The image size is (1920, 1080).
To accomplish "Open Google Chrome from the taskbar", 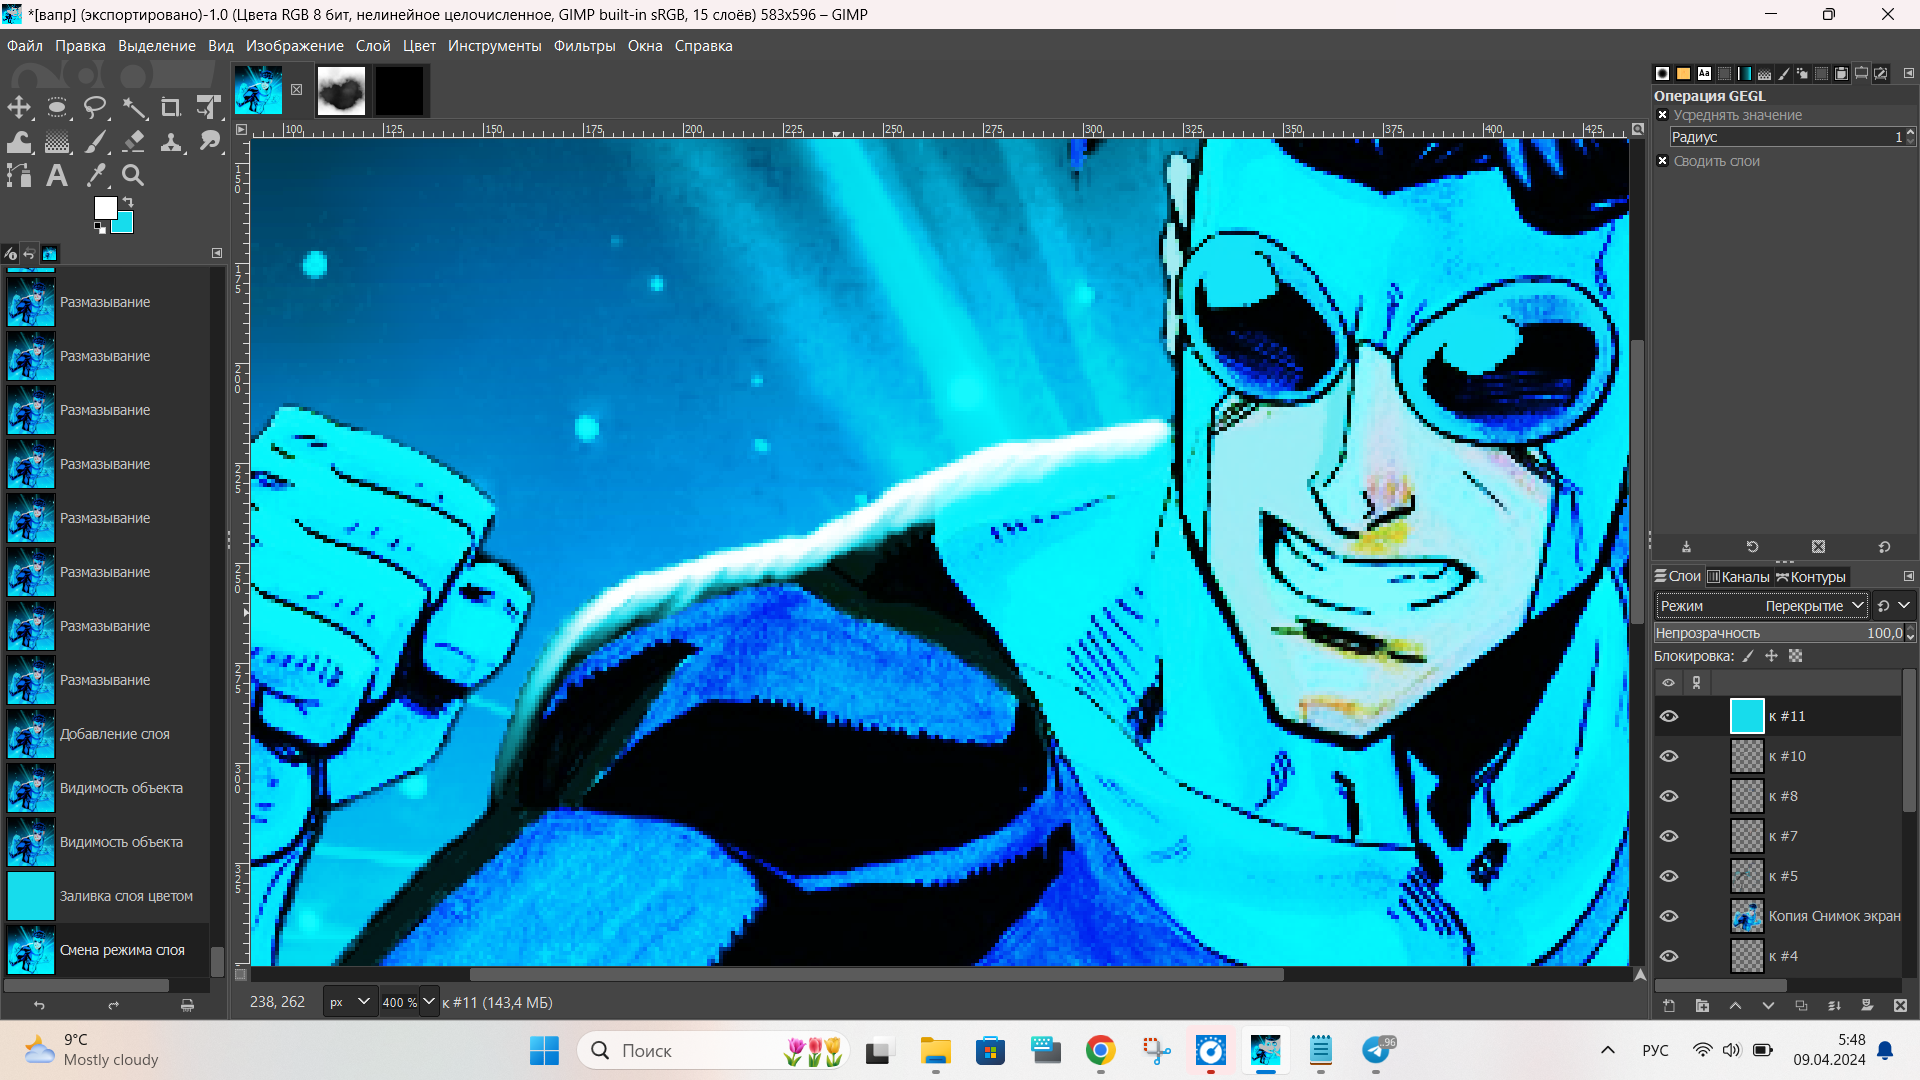I will point(1100,1051).
